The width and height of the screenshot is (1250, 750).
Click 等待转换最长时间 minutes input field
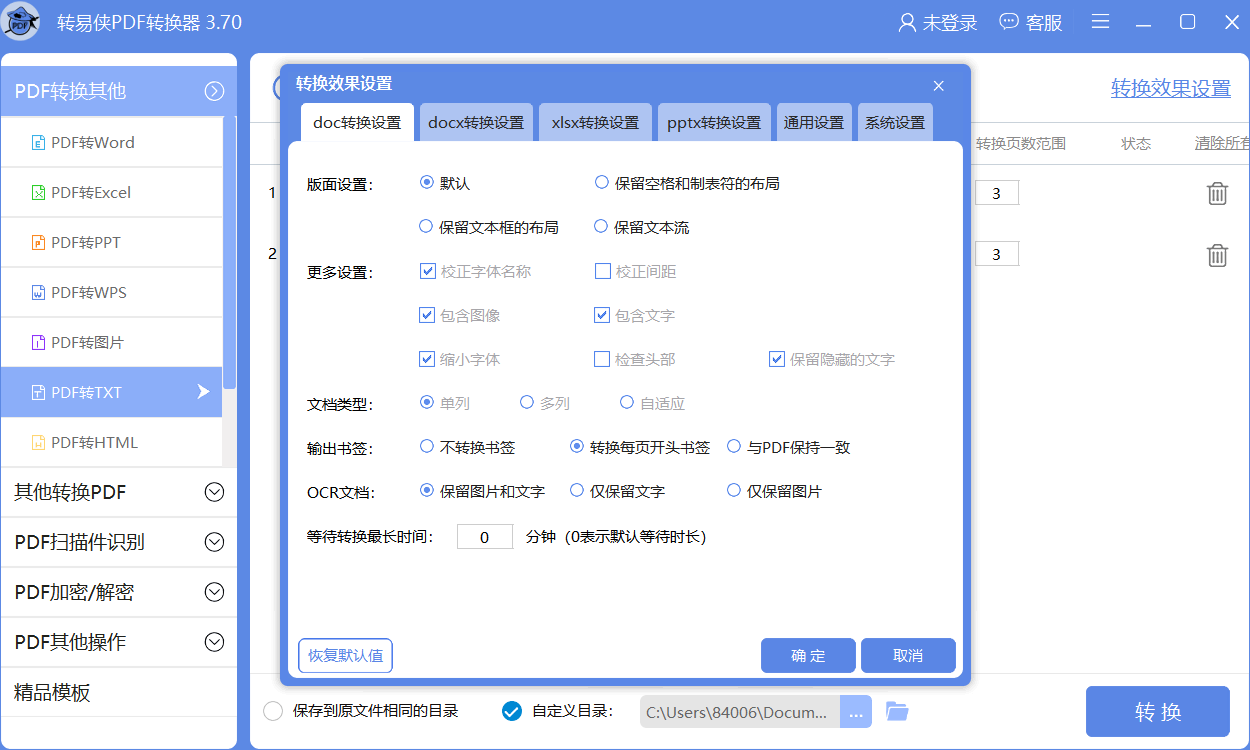(485, 536)
